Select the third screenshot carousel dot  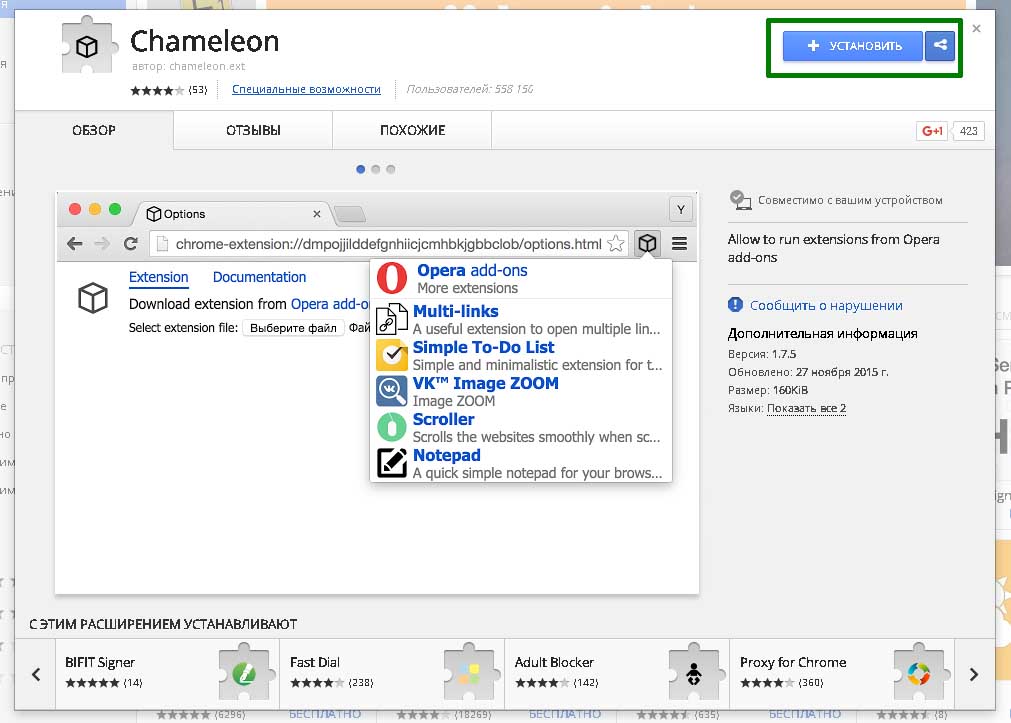pos(391,169)
